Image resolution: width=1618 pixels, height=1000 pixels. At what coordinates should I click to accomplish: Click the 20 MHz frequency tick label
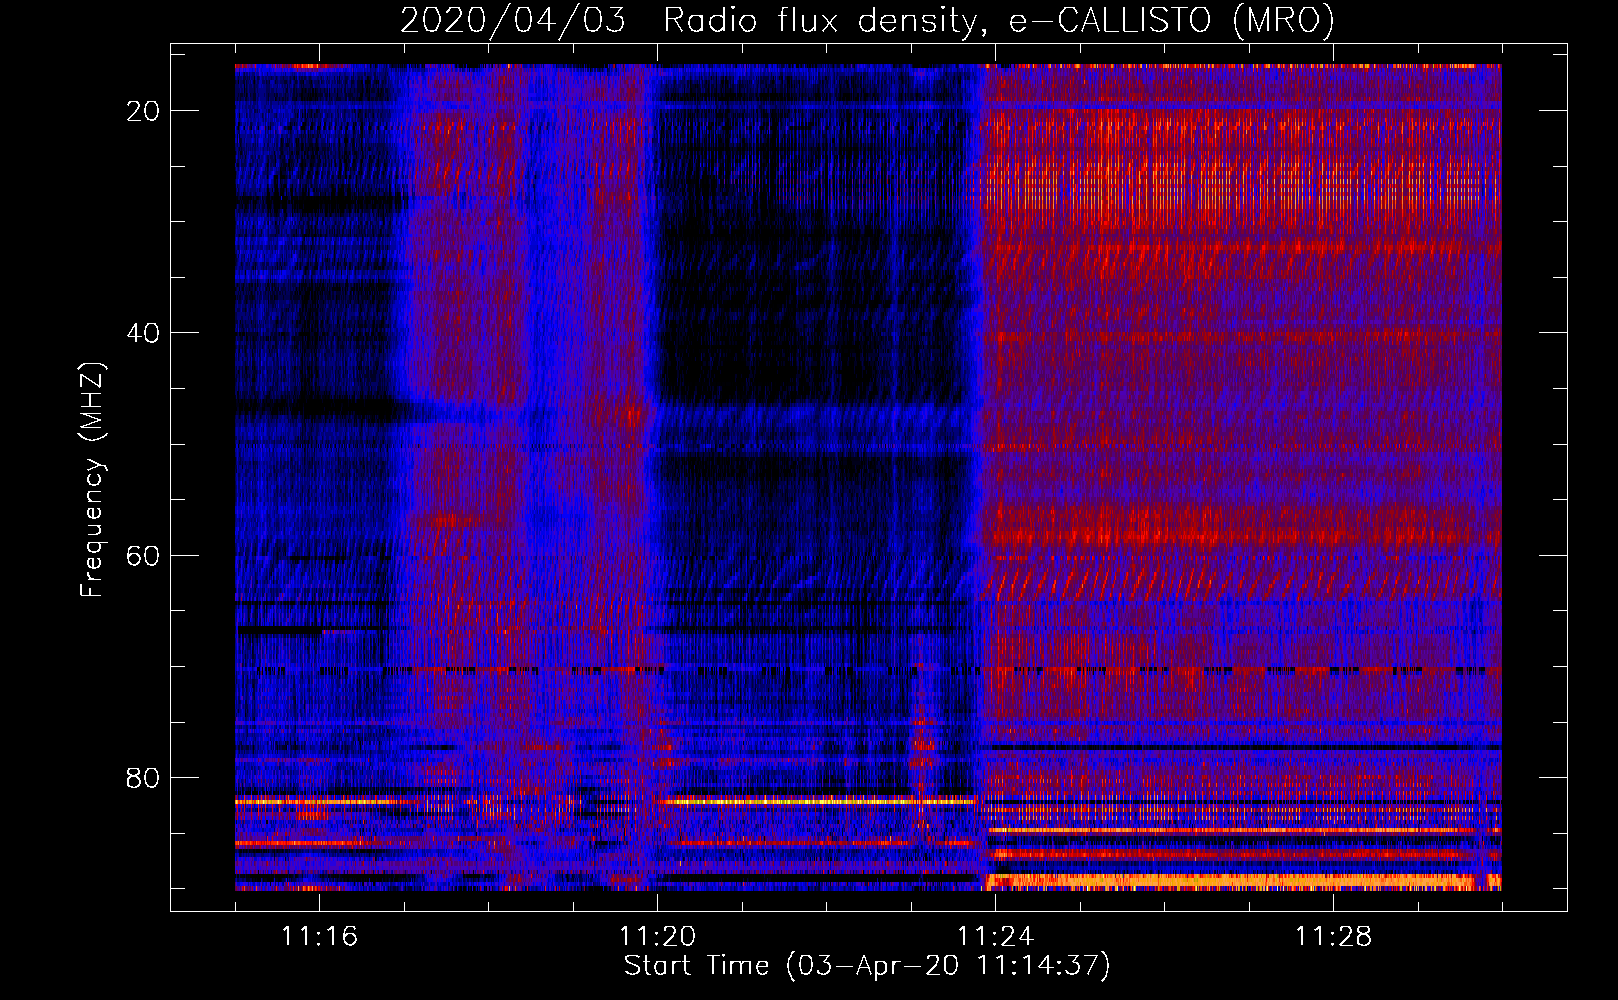143,111
